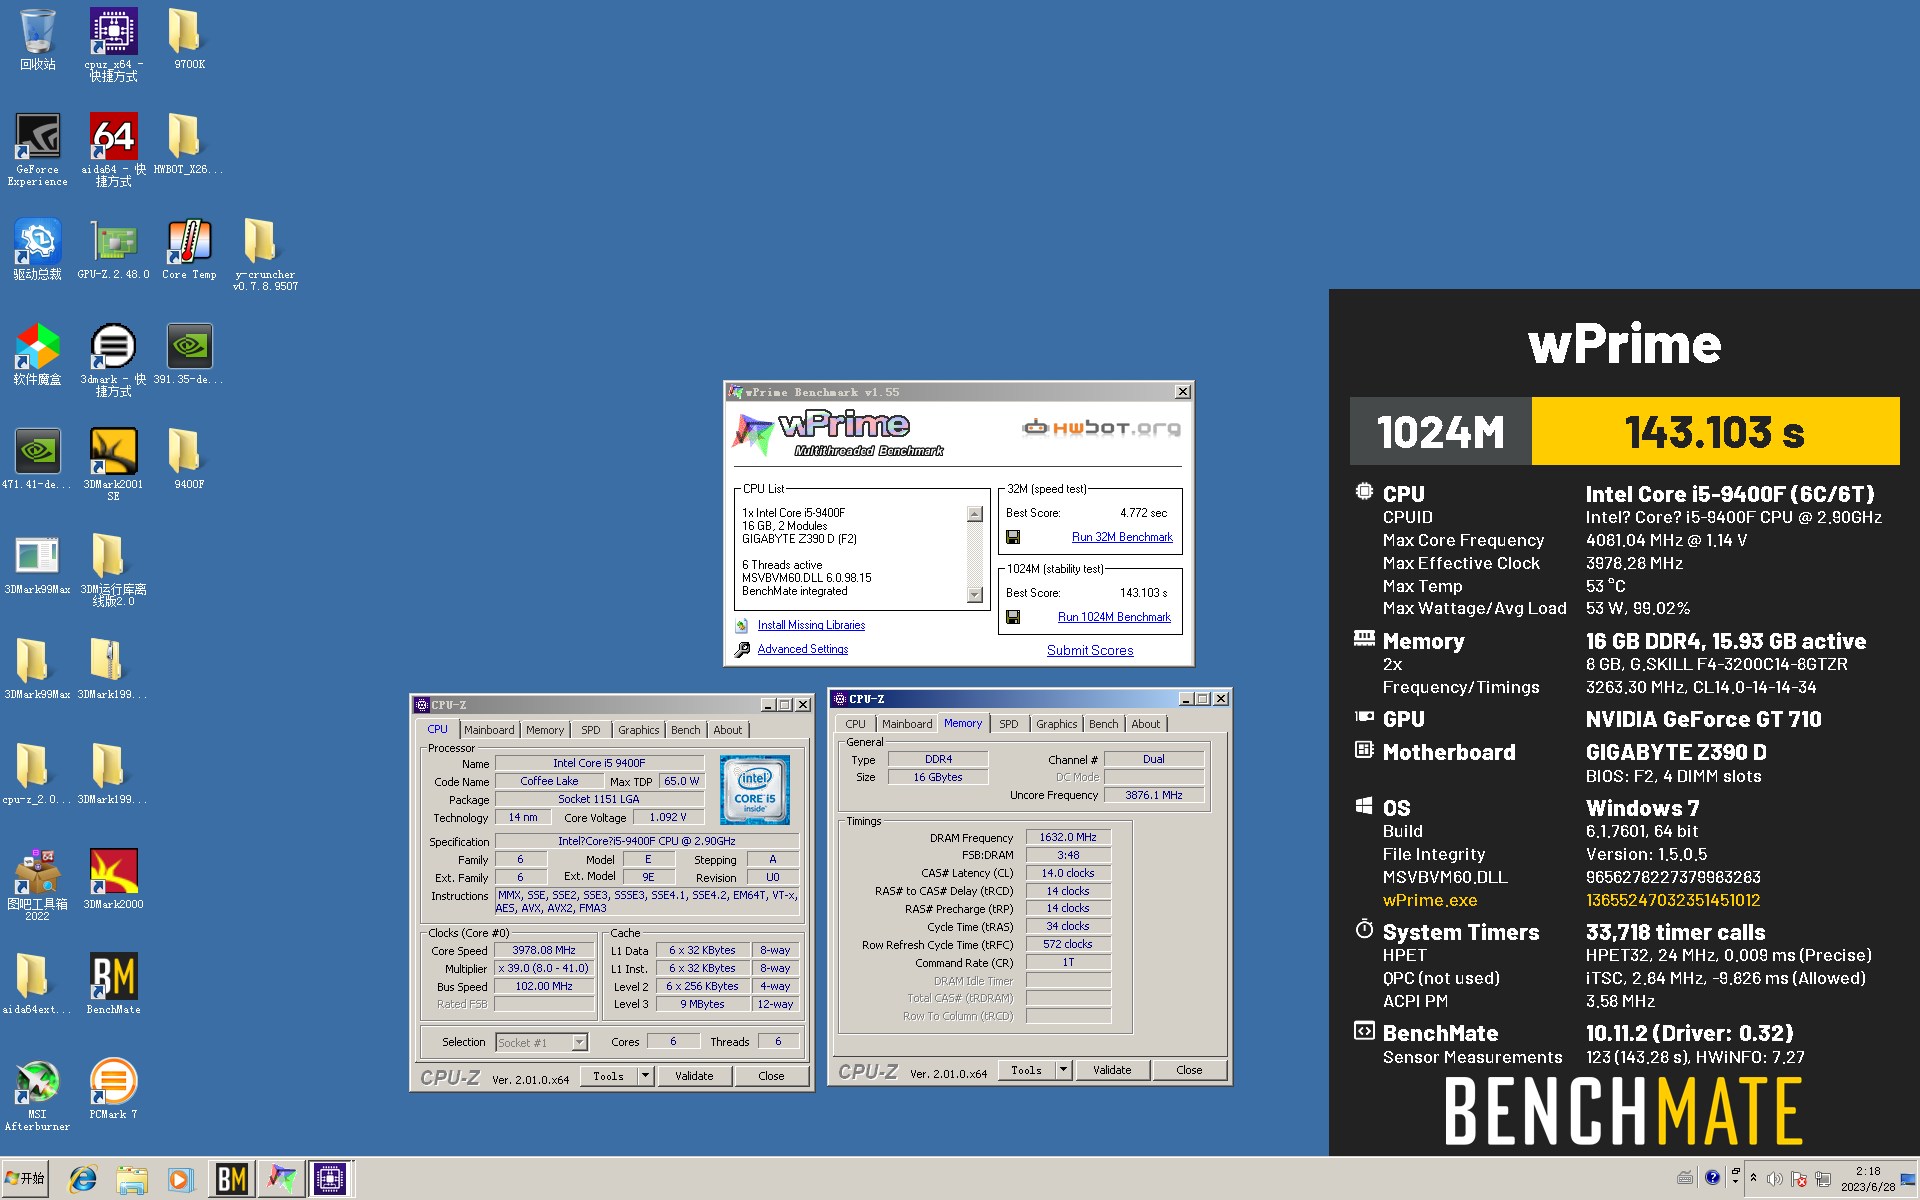Open the y-cruncher v0.7.8.9507 folder

[x=265, y=255]
